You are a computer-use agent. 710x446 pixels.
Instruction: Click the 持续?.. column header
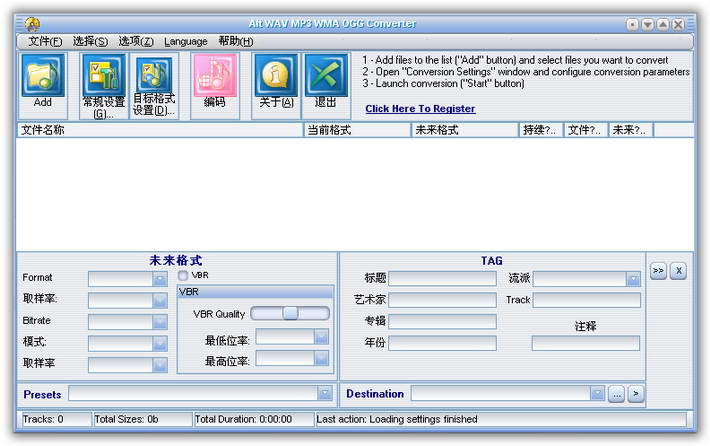pos(541,130)
